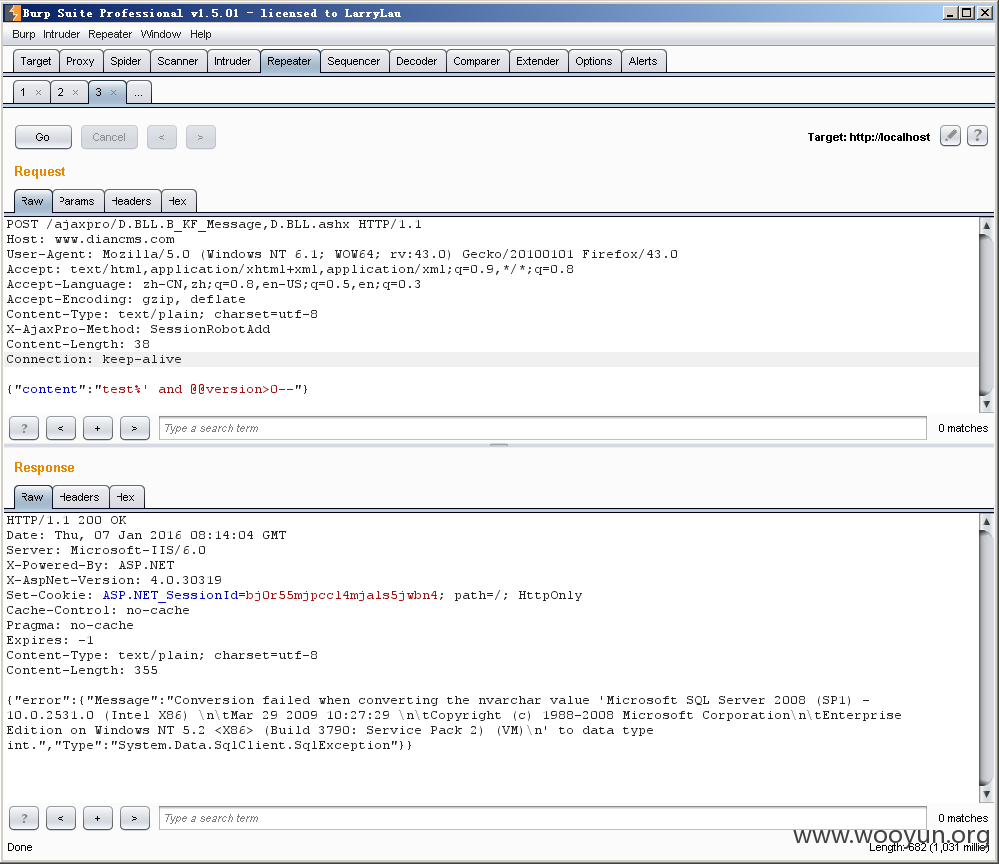The height and width of the screenshot is (864, 999).
Task: Open a new Repeater tab with ellipsis
Action: coord(138,92)
